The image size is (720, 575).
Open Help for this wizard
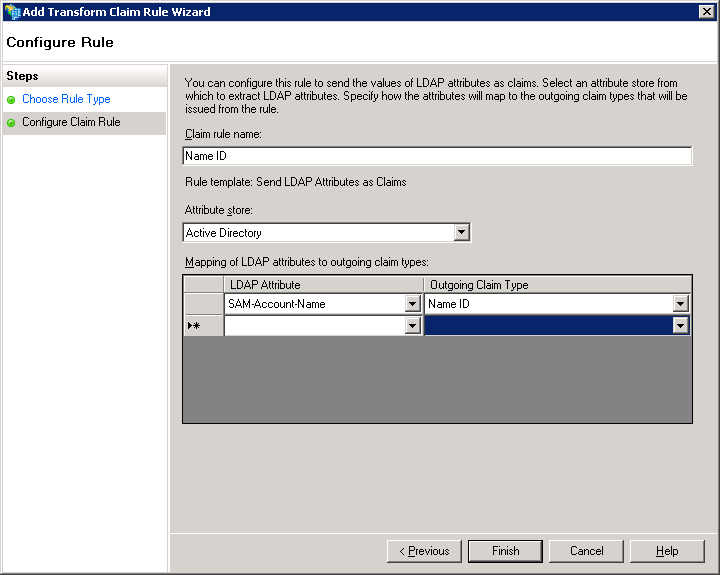667,551
